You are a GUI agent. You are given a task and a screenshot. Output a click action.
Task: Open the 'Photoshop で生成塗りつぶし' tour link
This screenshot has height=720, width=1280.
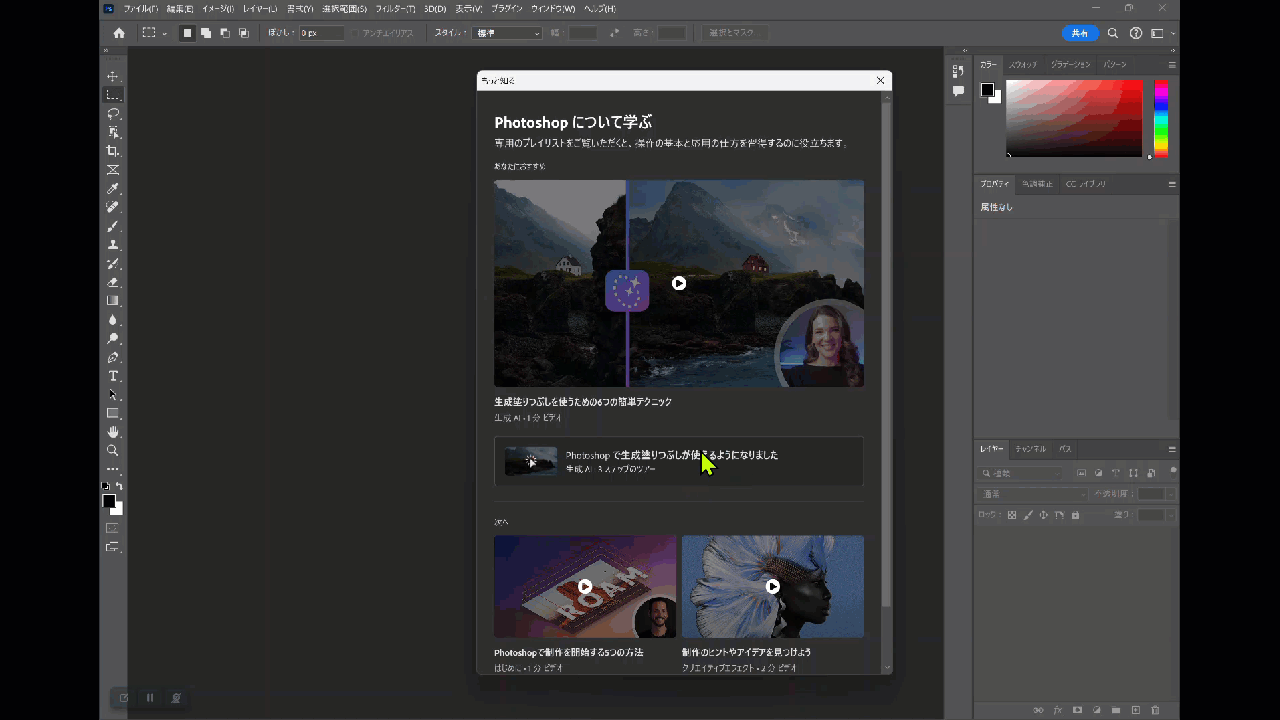point(679,461)
